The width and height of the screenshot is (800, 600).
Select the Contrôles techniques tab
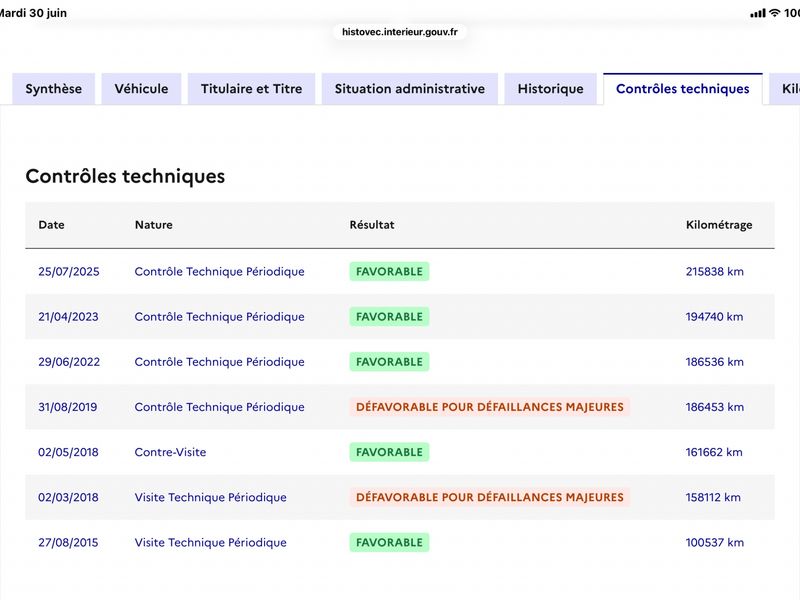pos(683,89)
